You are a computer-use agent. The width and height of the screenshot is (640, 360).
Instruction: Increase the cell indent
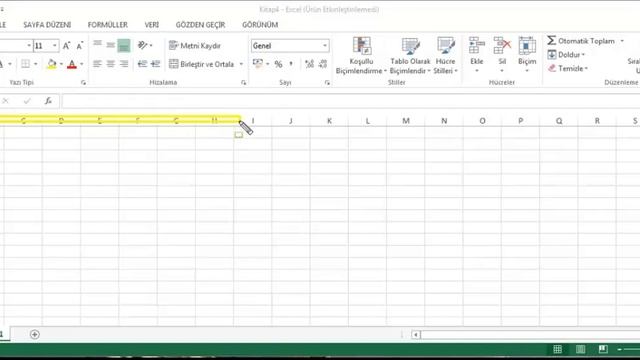(155, 64)
